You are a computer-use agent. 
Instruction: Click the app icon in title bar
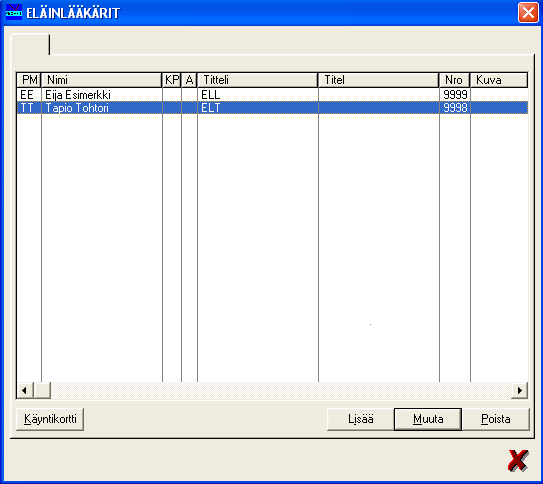[x=14, y=12]
